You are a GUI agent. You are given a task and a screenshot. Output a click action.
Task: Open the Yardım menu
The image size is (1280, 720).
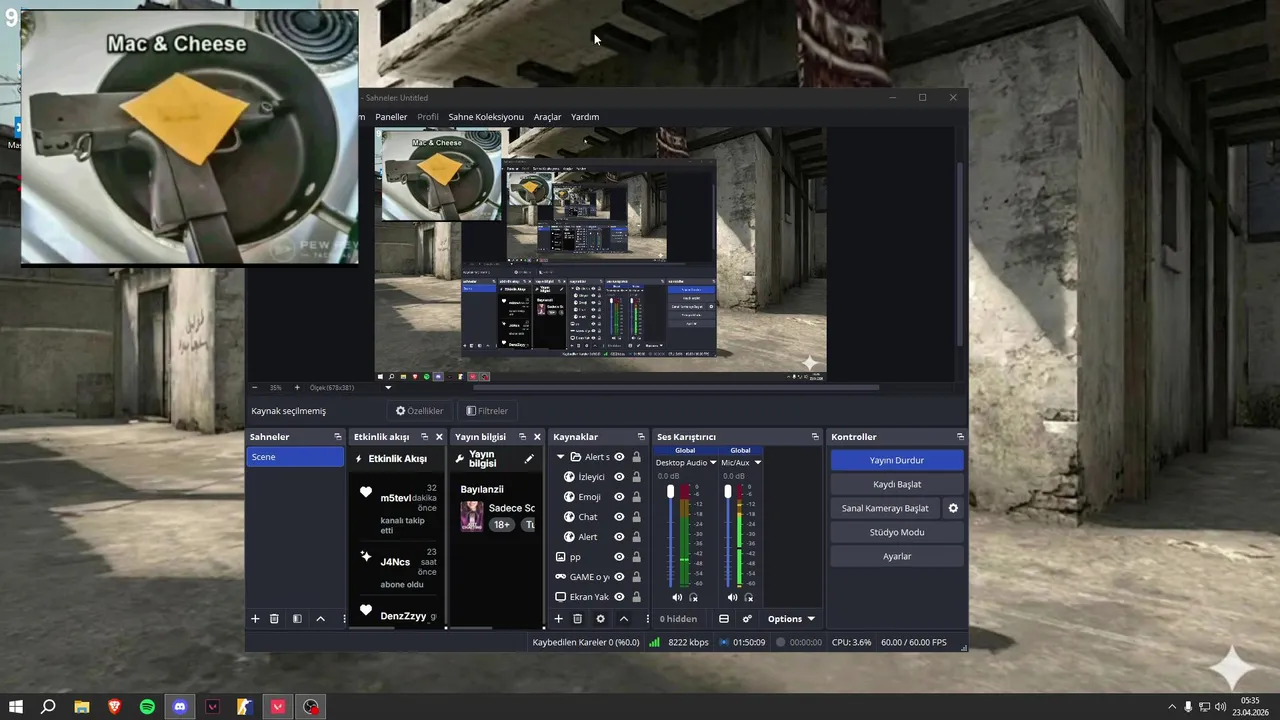click(x=585, y=117)
